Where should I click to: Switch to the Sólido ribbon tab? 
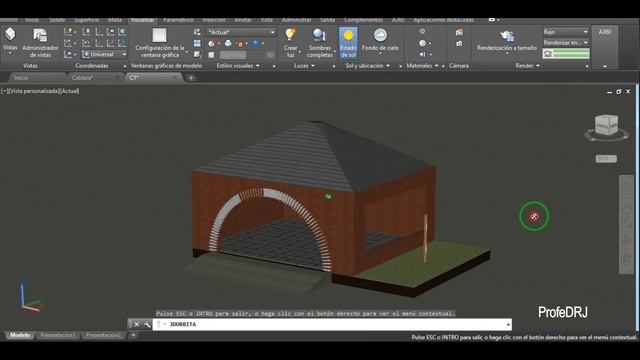pos(57,20)
